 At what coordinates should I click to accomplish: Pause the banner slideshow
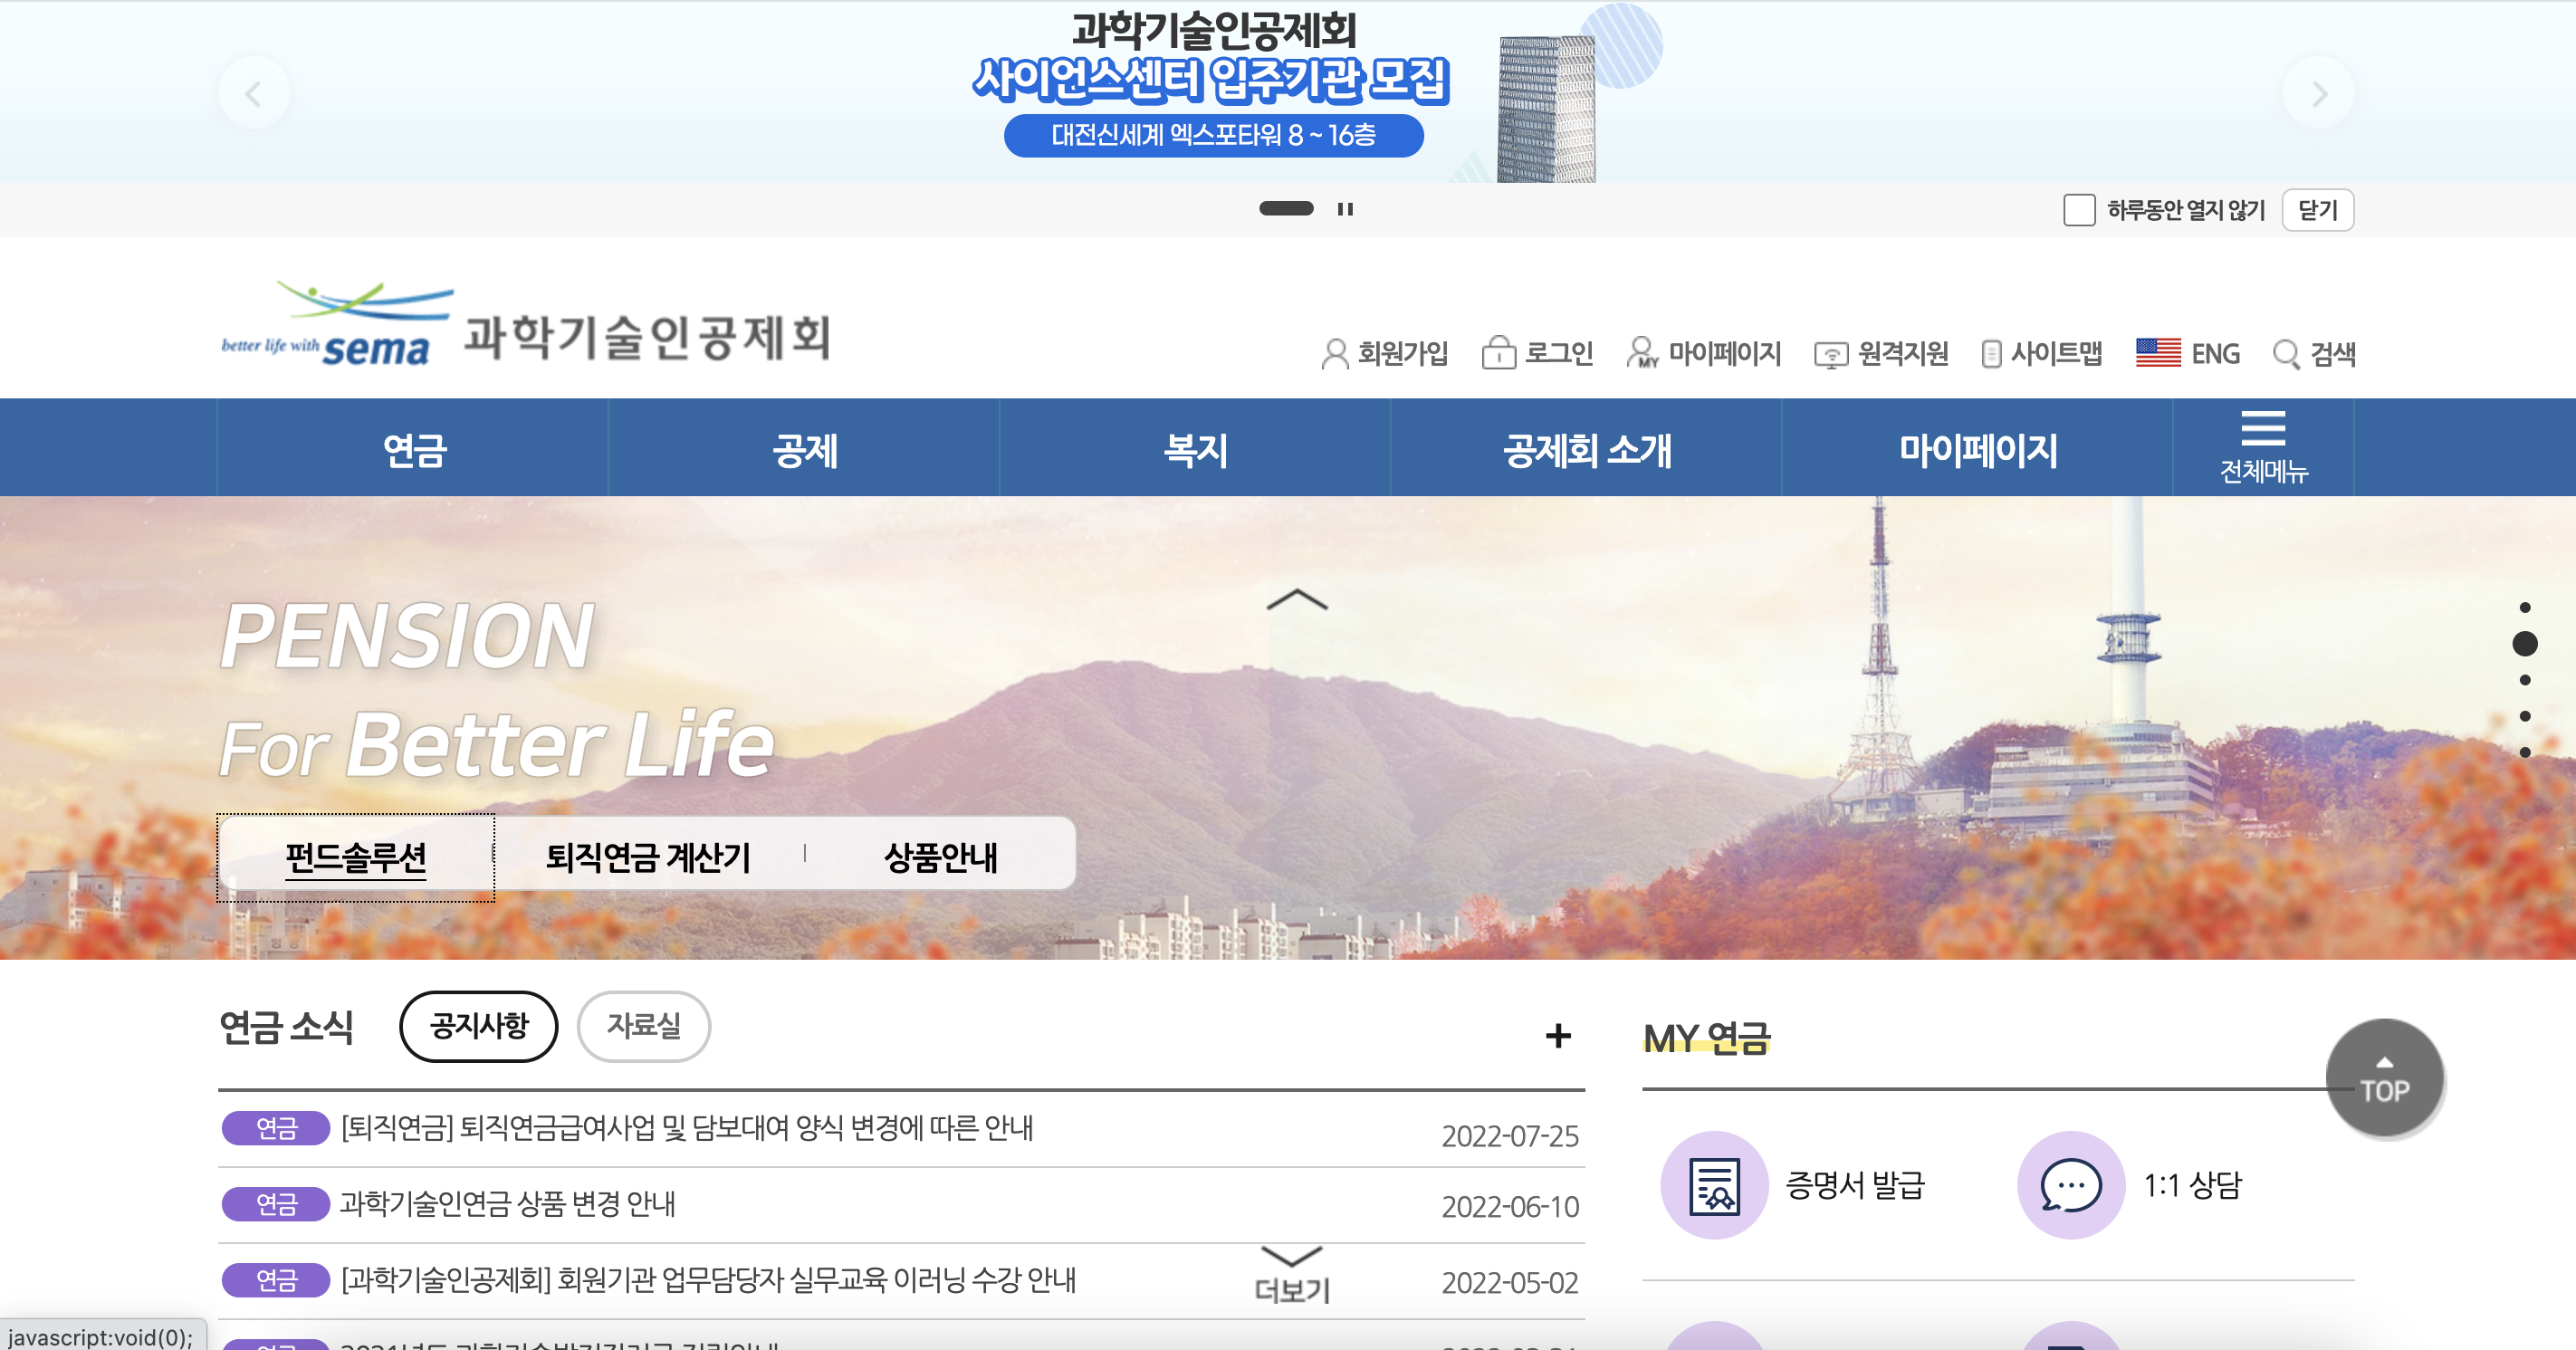[1345, 209]
